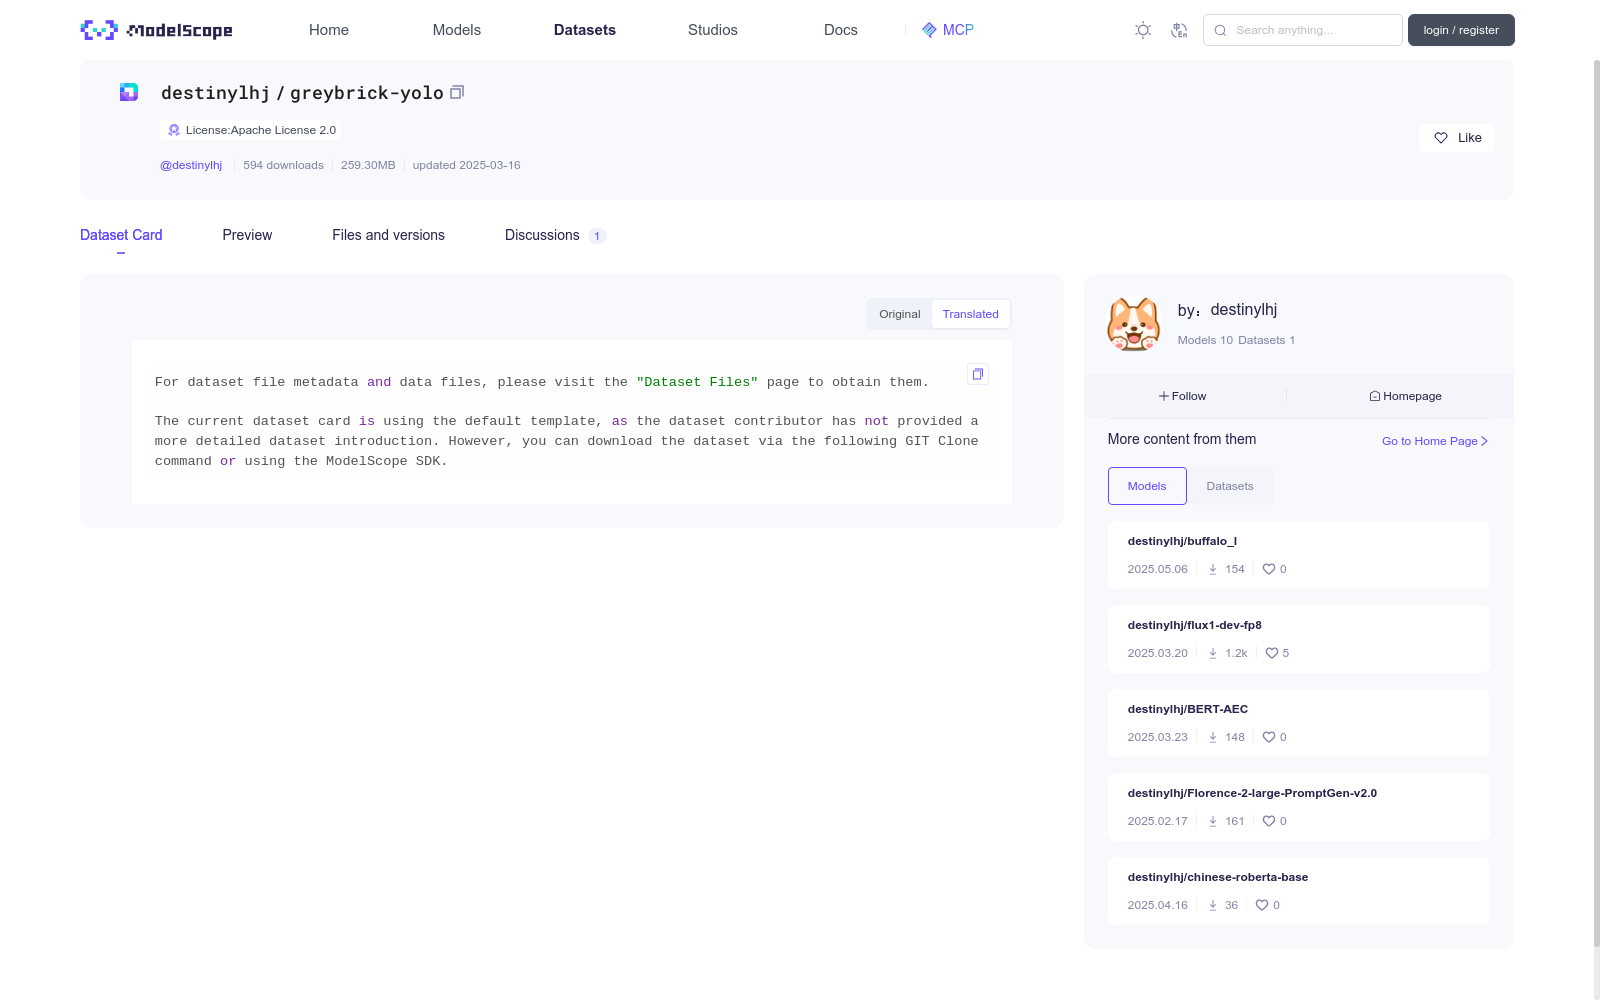The width and height of the screenshot is (1600, 1000).
Task: Open the Docs navigation item
Action: (x=841, y=30)
